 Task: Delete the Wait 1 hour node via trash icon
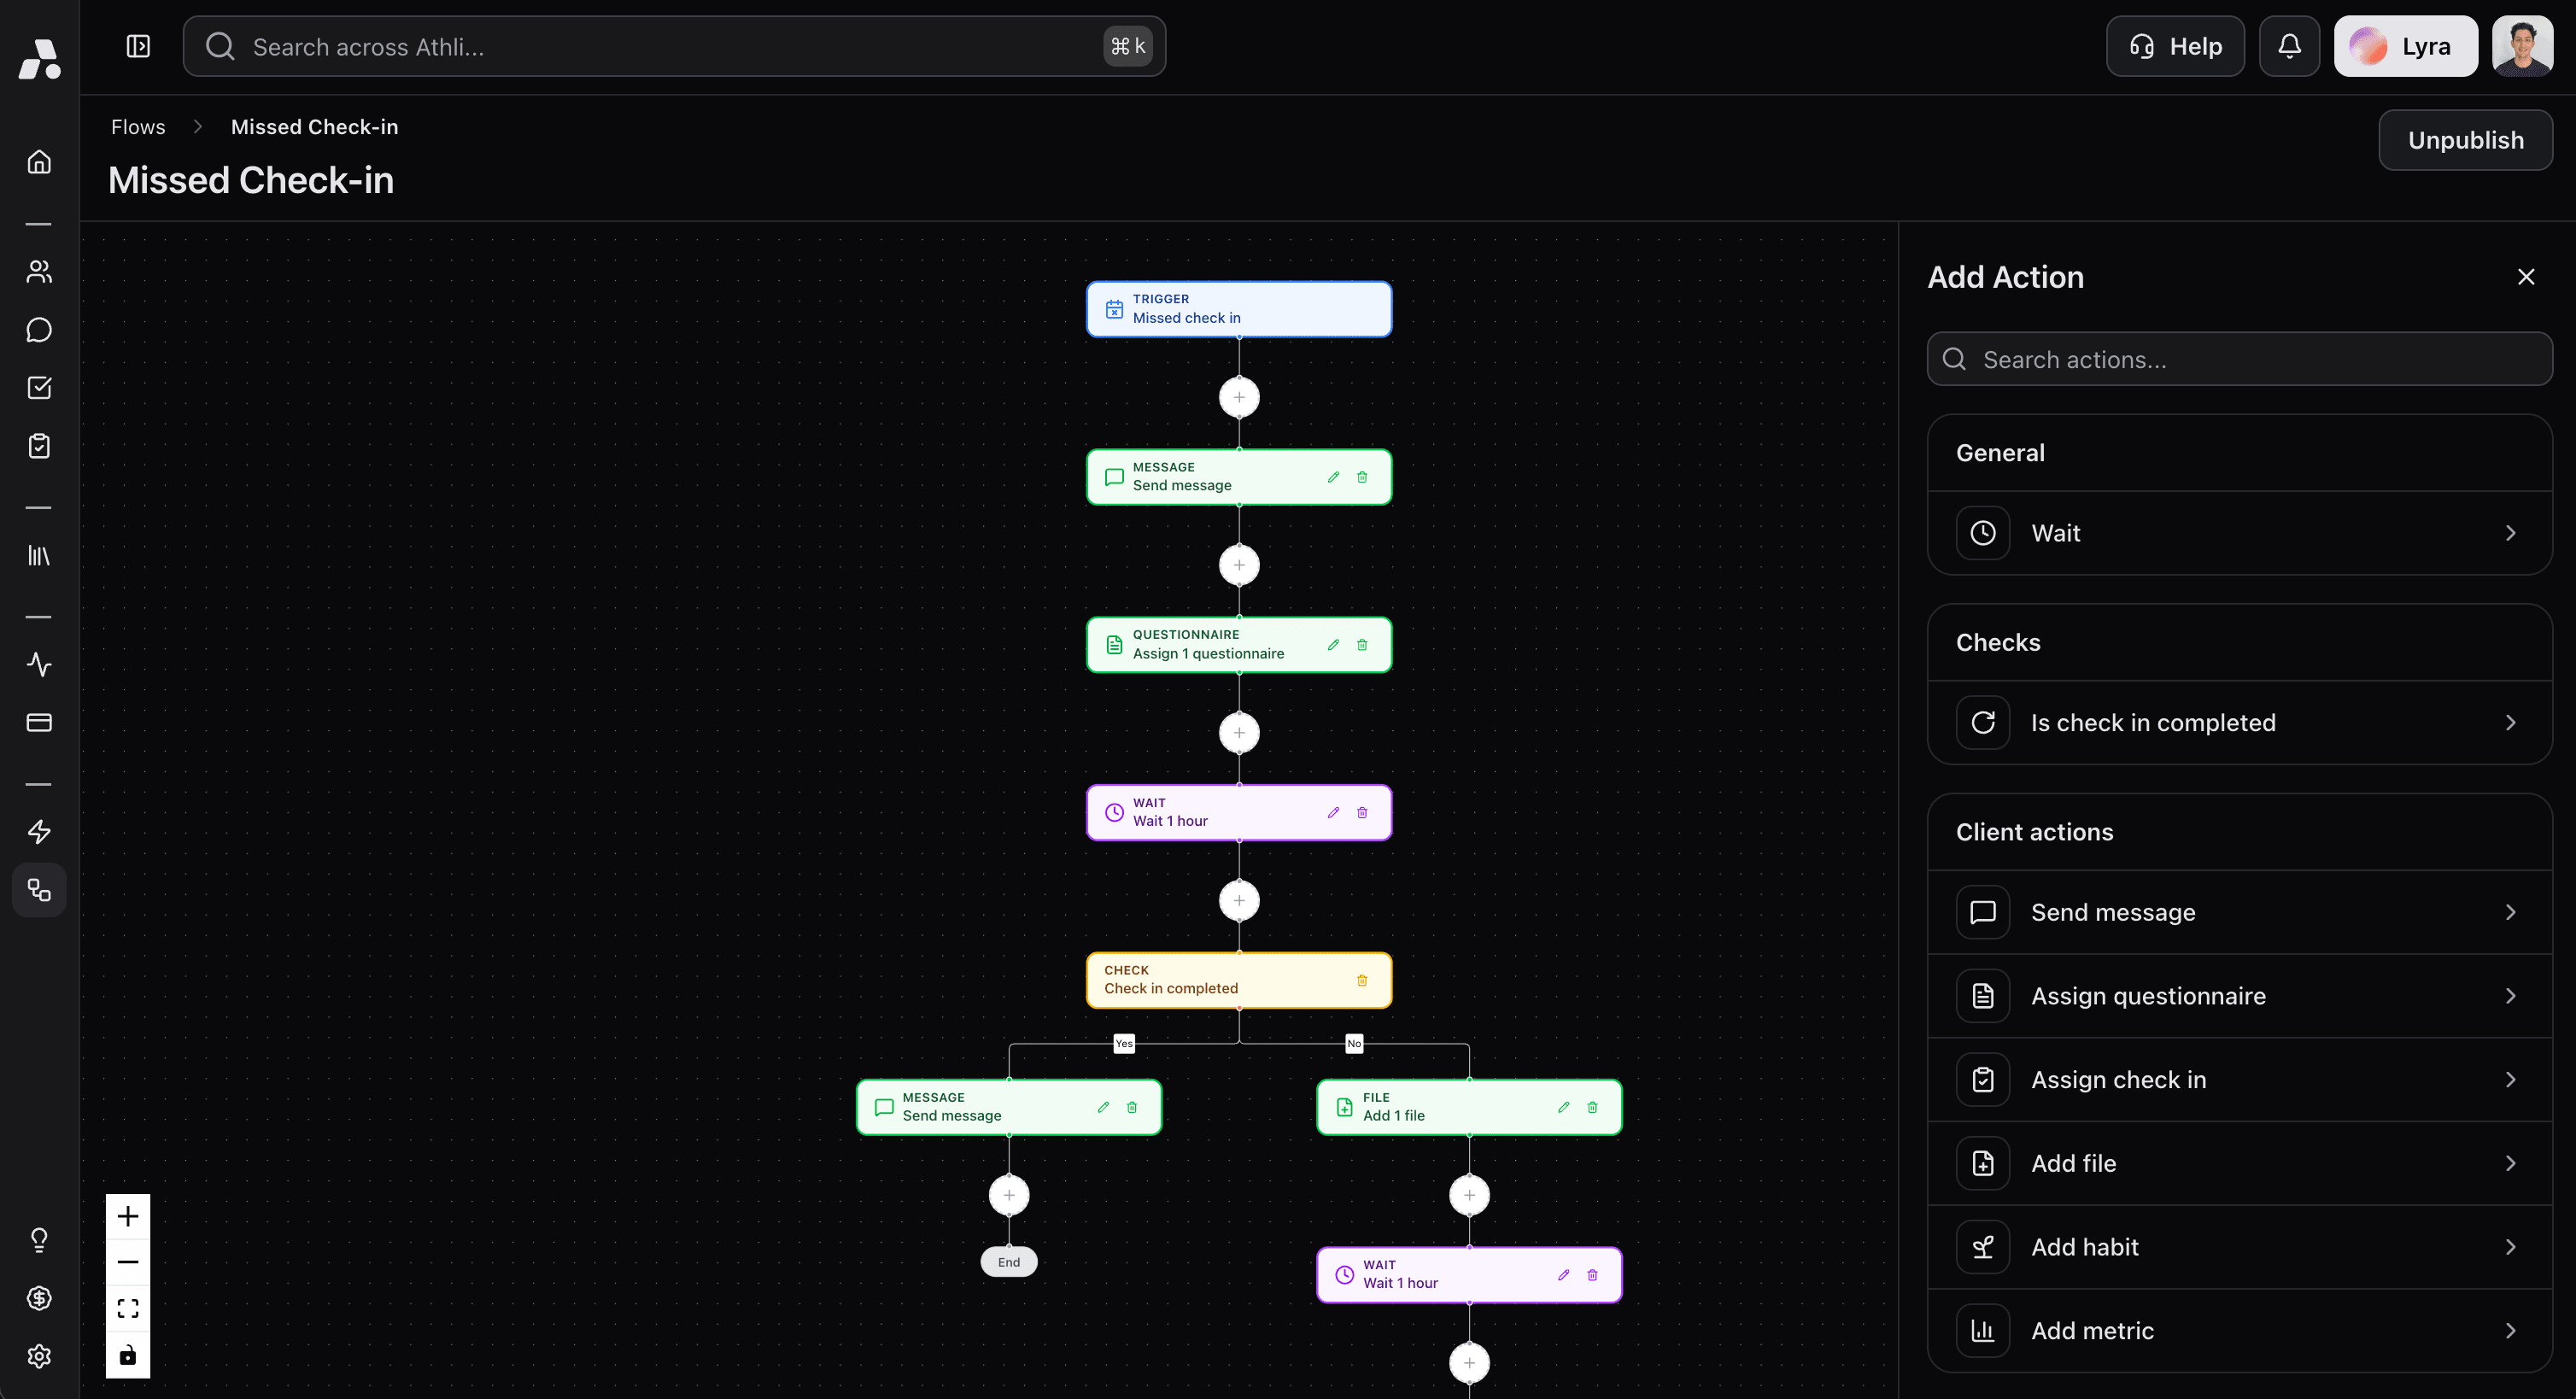point(1362,812)
